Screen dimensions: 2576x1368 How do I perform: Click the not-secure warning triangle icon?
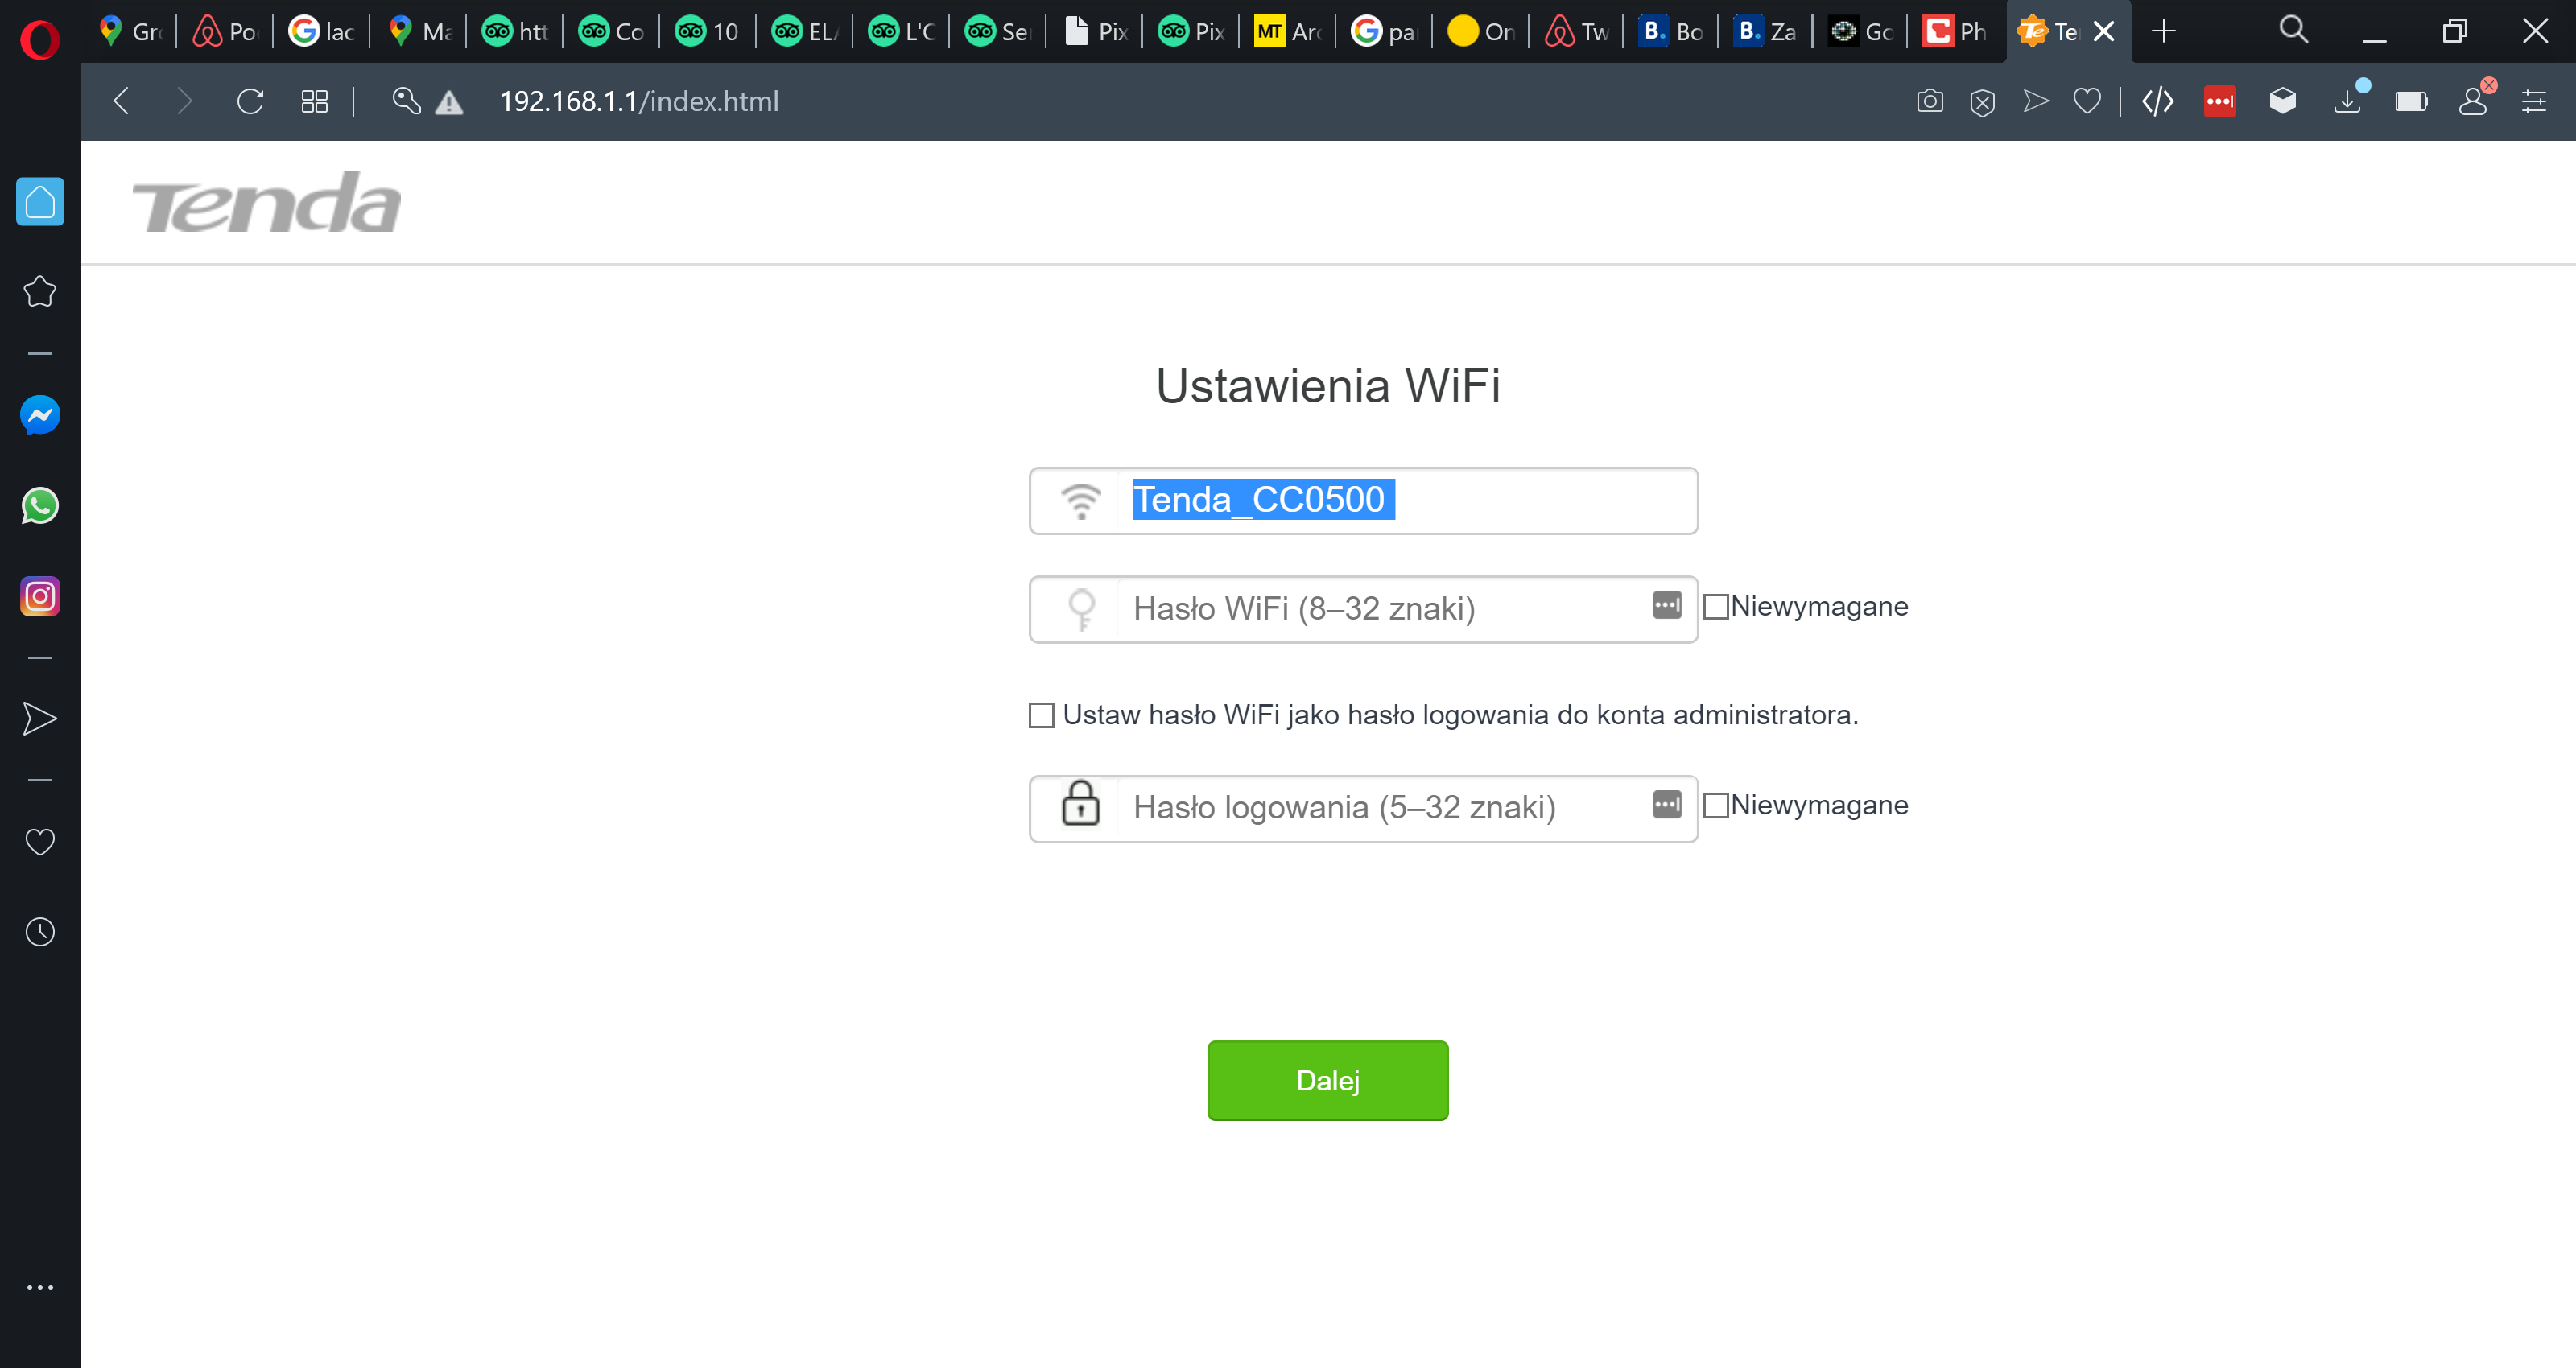pos(449,102)
